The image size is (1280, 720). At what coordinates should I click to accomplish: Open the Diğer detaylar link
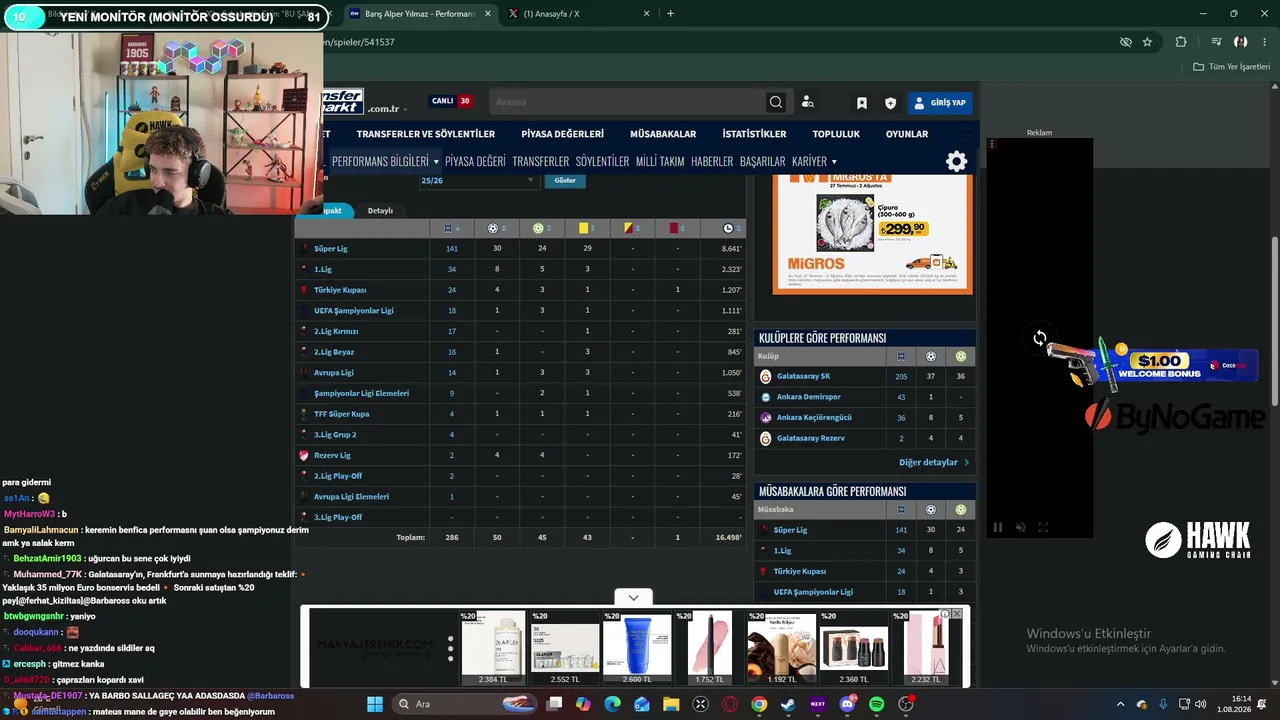[934, 463]
